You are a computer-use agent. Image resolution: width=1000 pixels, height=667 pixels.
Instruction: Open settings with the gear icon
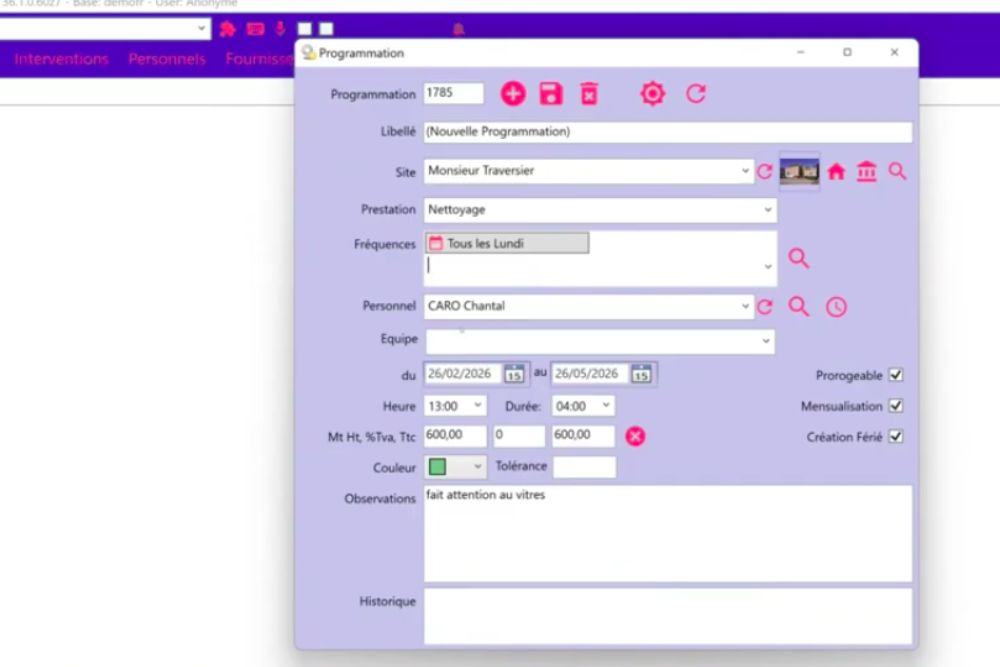point(652,93)
